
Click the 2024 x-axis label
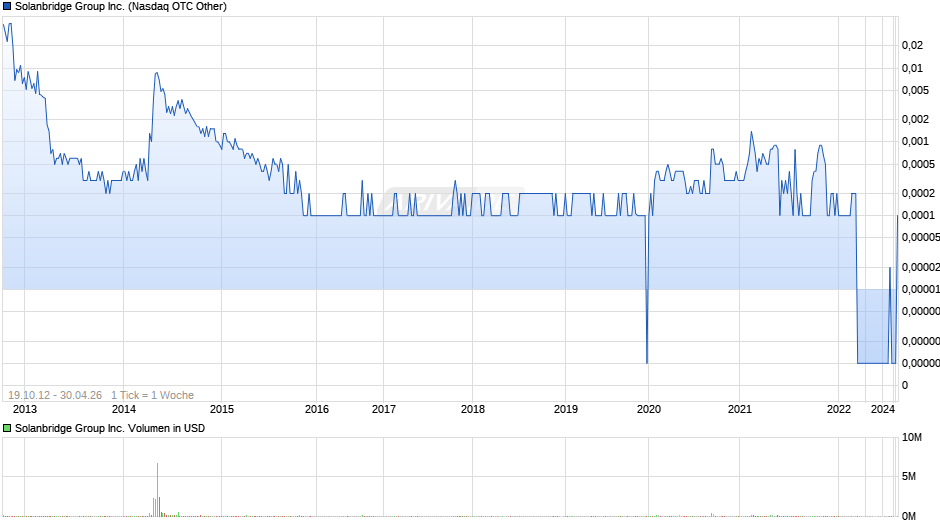882,409
